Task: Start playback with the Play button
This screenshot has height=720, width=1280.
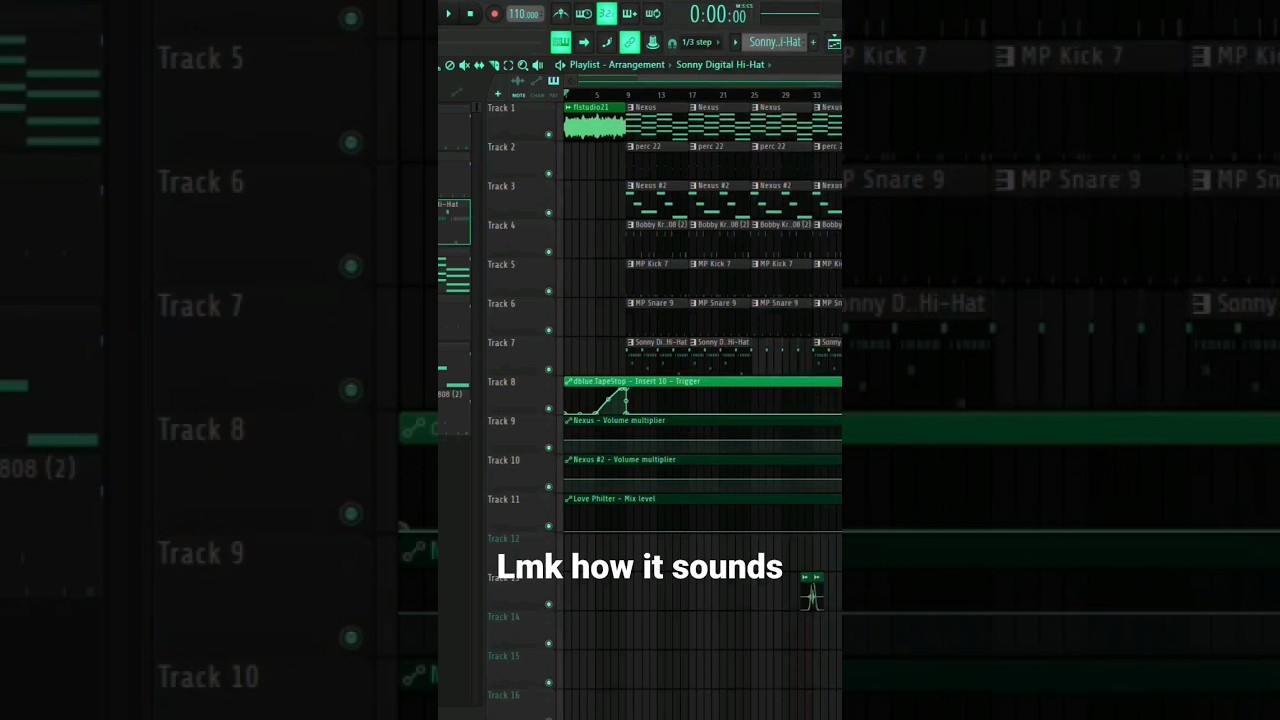Action: click(x=448, y=14)
